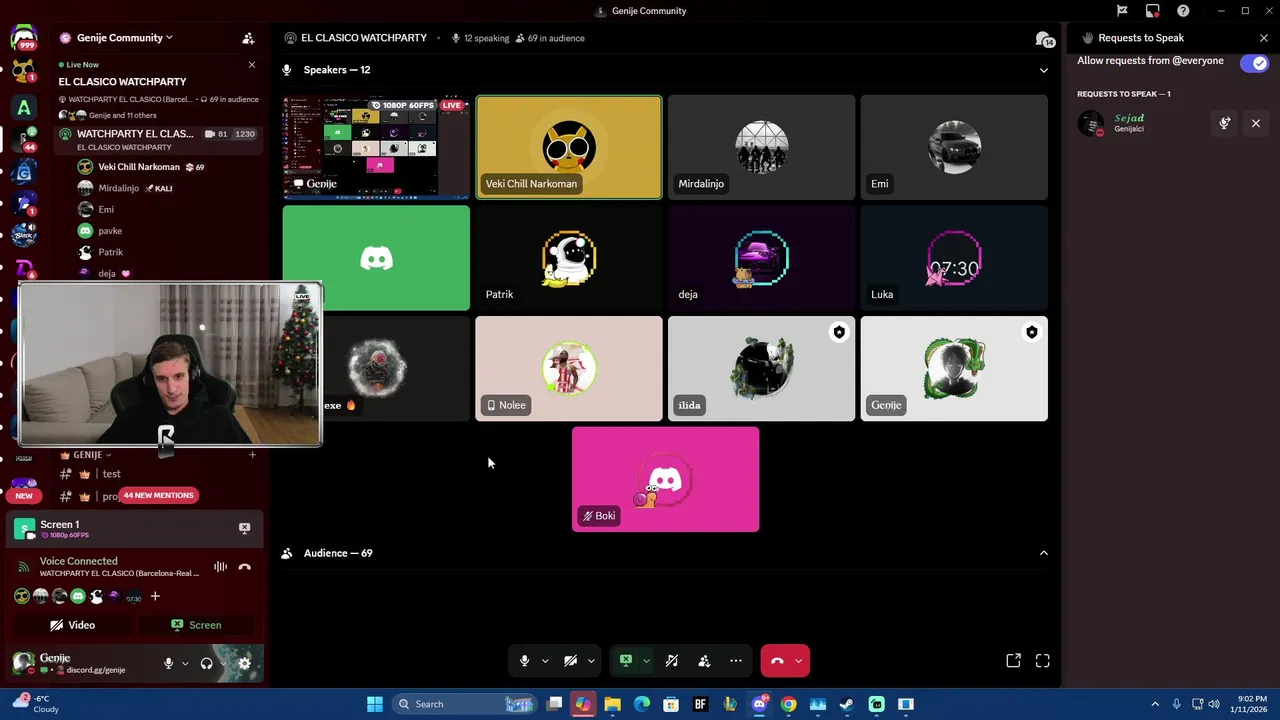
Task: Collapse the Audience section
Action: click(1044, 553)
